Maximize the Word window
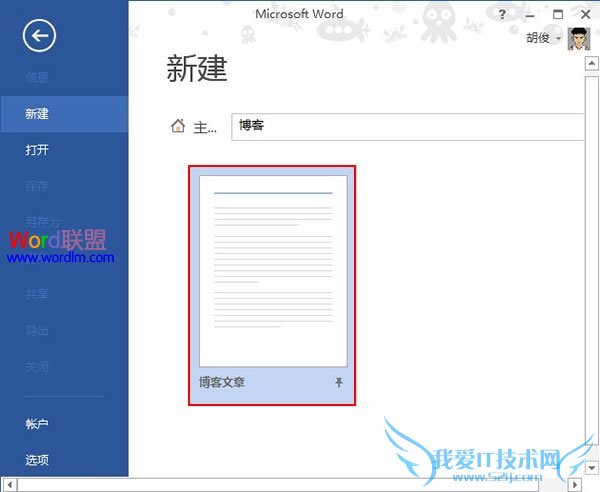The image size is (600, 492). [x=558, y=15]
